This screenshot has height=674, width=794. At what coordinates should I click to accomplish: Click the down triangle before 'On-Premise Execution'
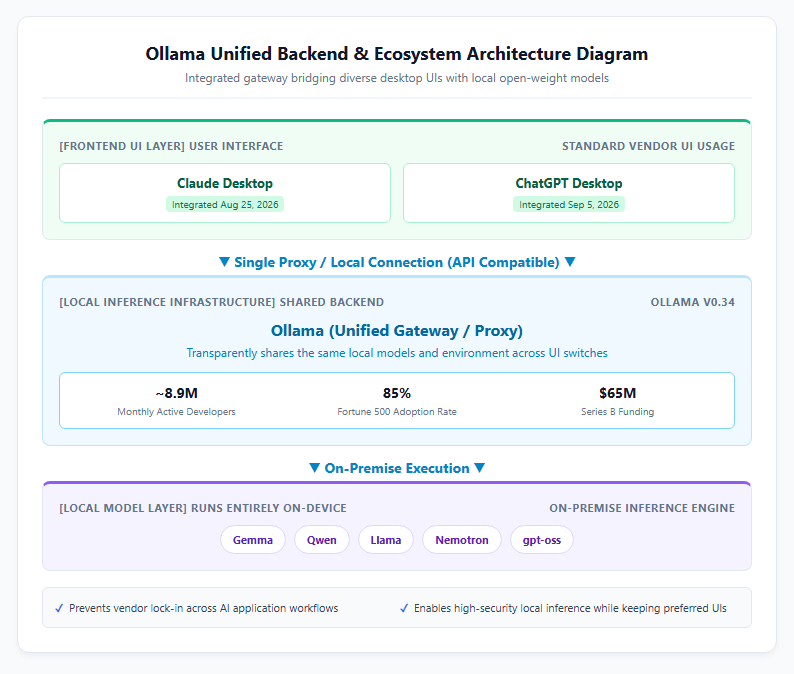coord(314,468)
